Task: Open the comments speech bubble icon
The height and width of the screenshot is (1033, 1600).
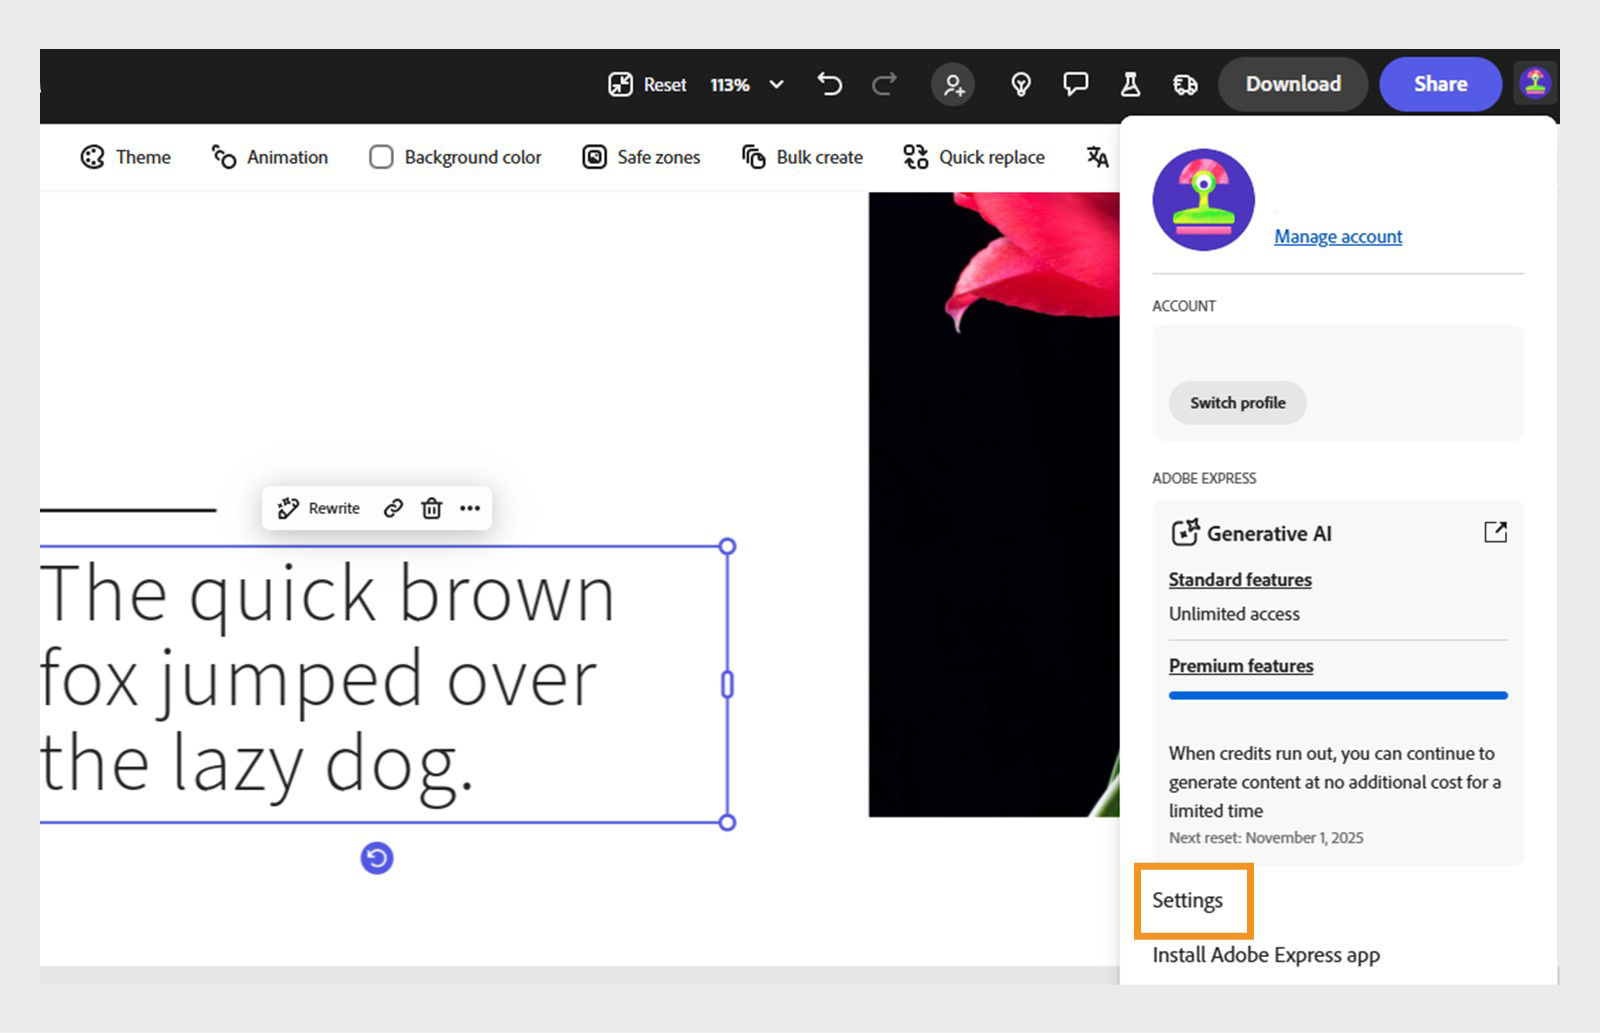Action: click(x=1075, y=84)
